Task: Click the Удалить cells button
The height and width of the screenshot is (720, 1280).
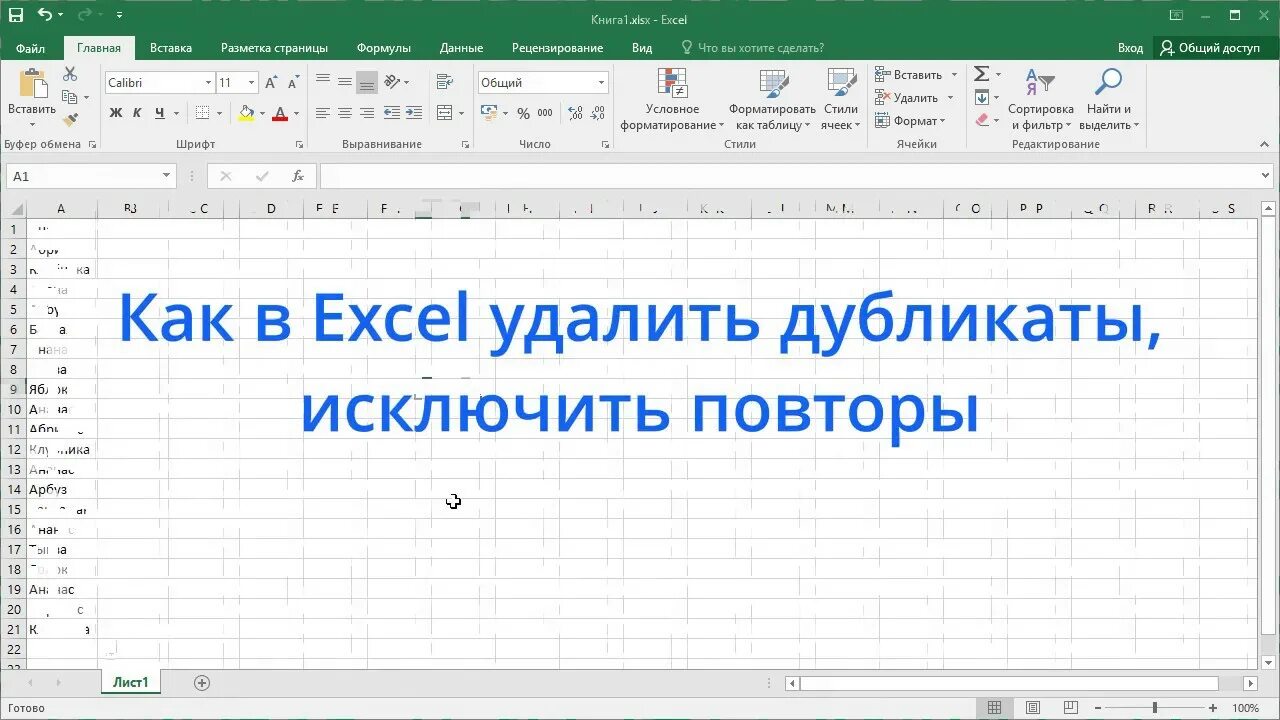Action: pyautogui.click(x=913, y=97)
